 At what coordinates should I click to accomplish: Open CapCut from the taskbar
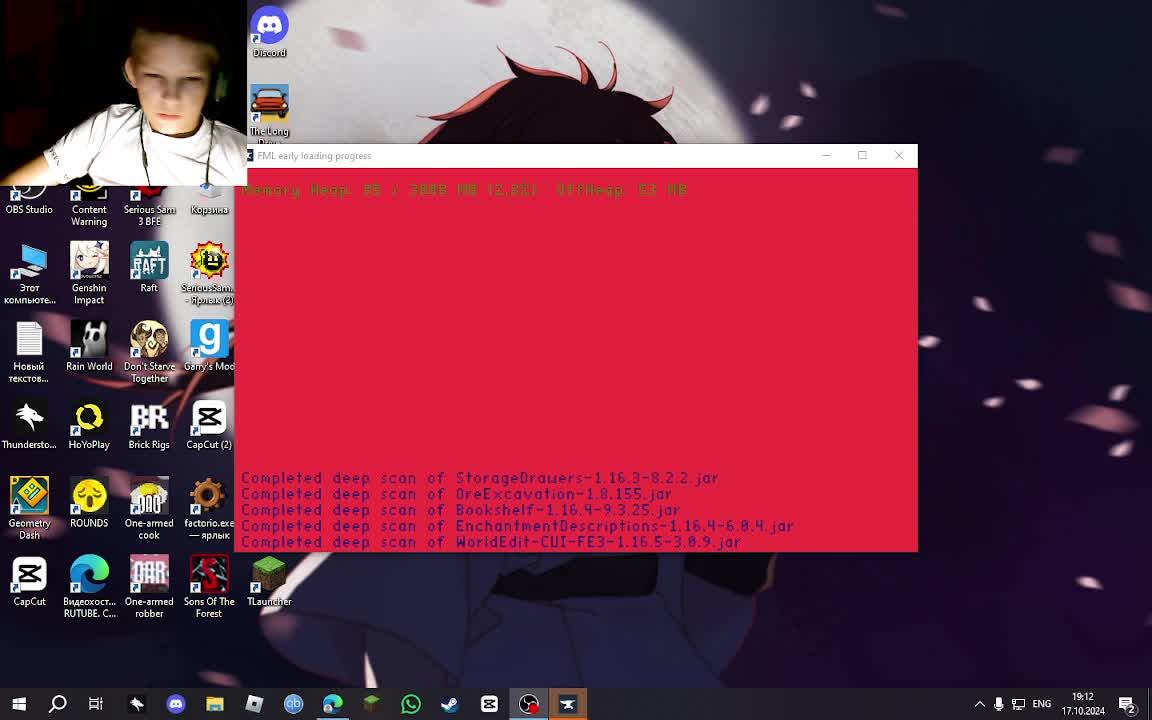tap(489, 705)
